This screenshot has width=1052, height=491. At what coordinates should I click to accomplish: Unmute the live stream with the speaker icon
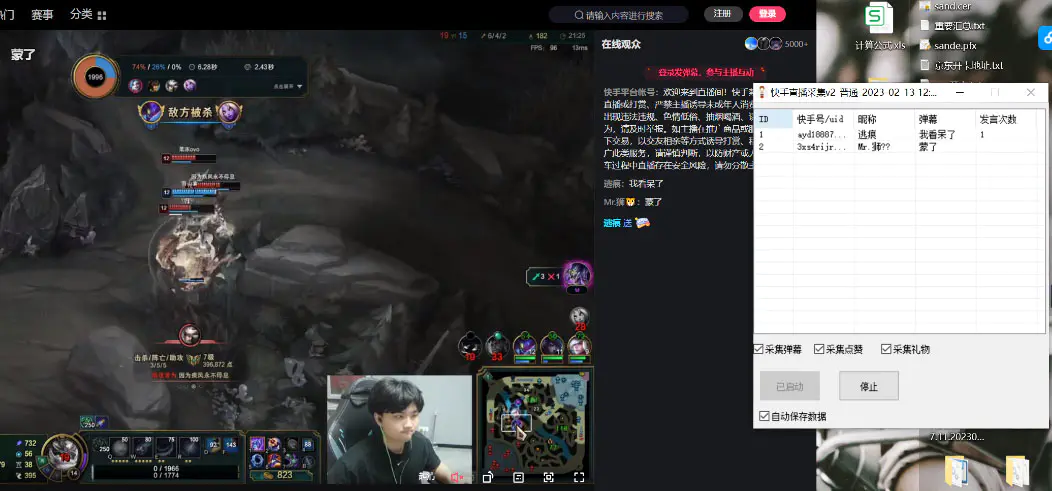tap(458, 477)
